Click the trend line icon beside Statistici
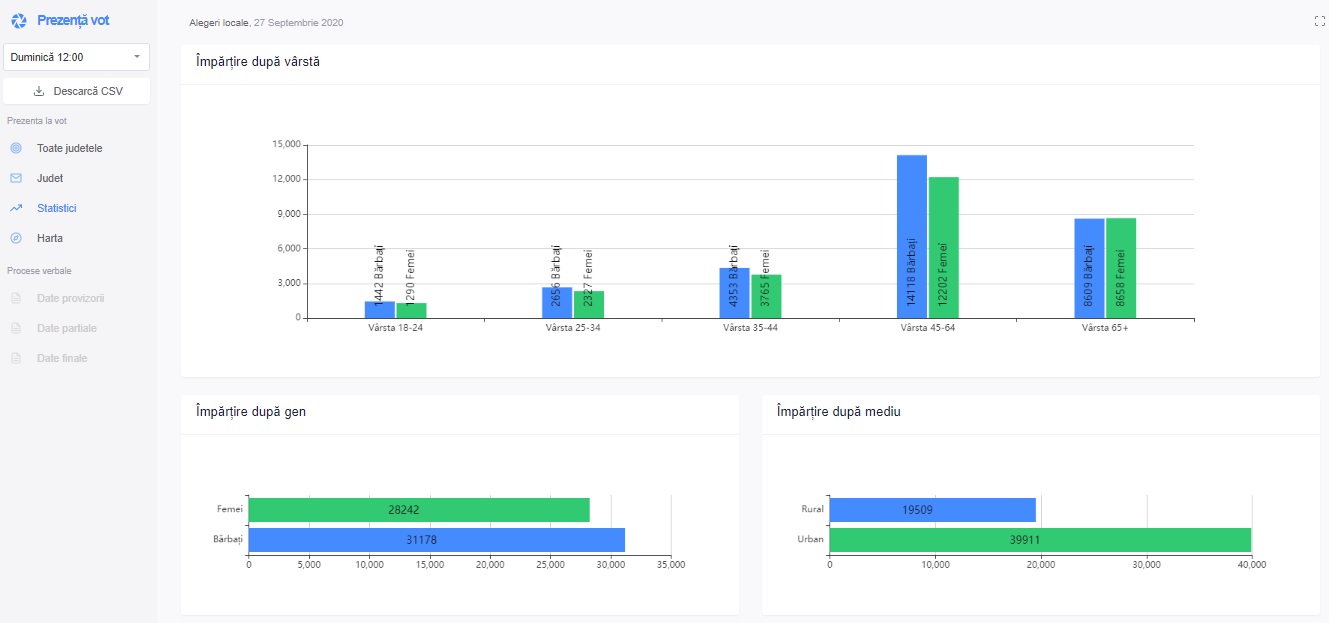Screen dimensions: 1329x623 (16, 208)
